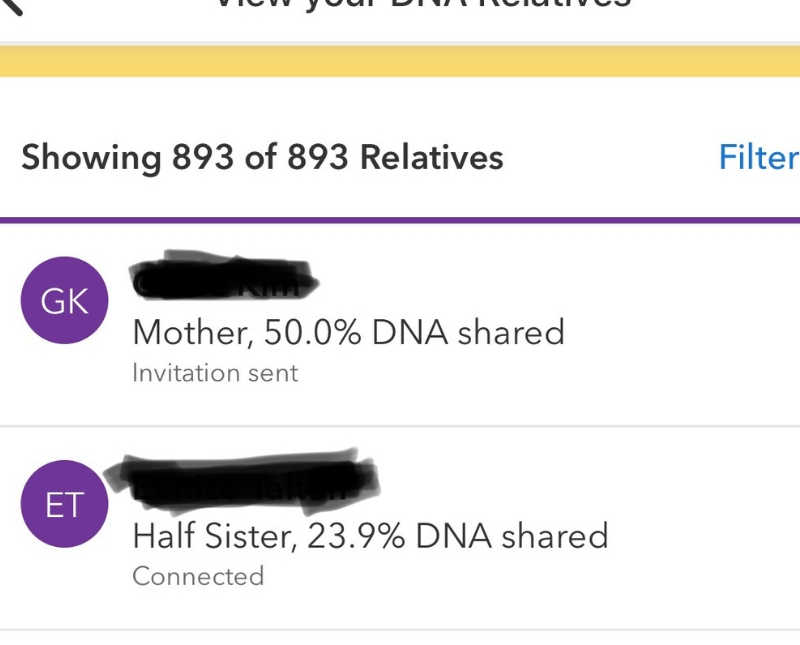This screenshot has height=645, width=800.
Task: Tap the 23.9% figure in second entry
Action: click(x=356, y=536)
